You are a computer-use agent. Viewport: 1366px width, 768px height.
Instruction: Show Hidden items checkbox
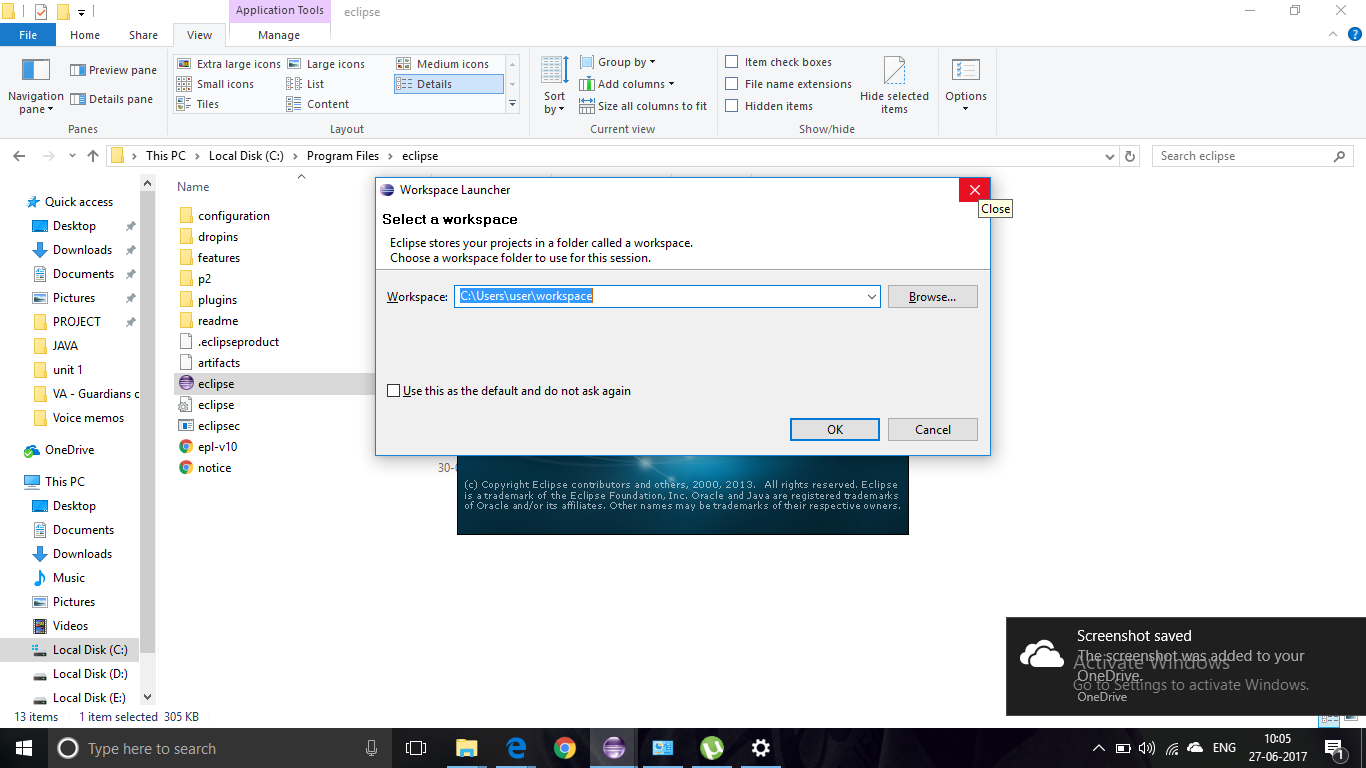[x=732, y=106]
